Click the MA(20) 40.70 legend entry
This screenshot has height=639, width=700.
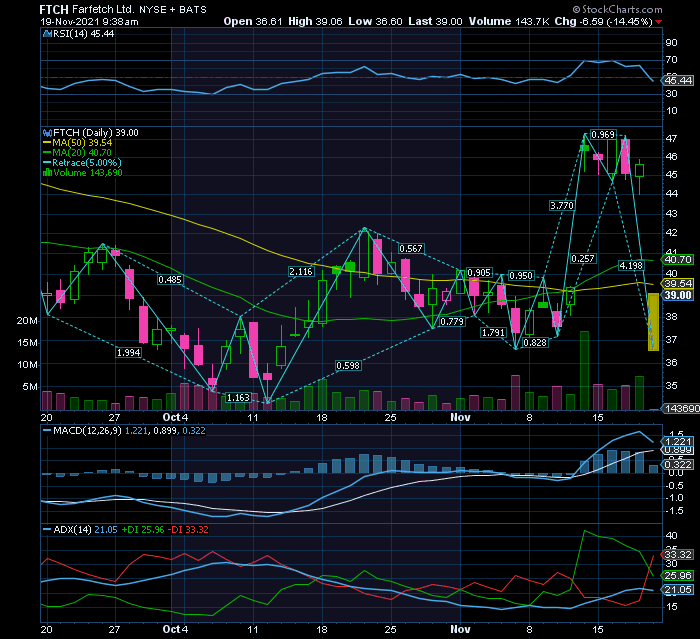tap(82, 153)
